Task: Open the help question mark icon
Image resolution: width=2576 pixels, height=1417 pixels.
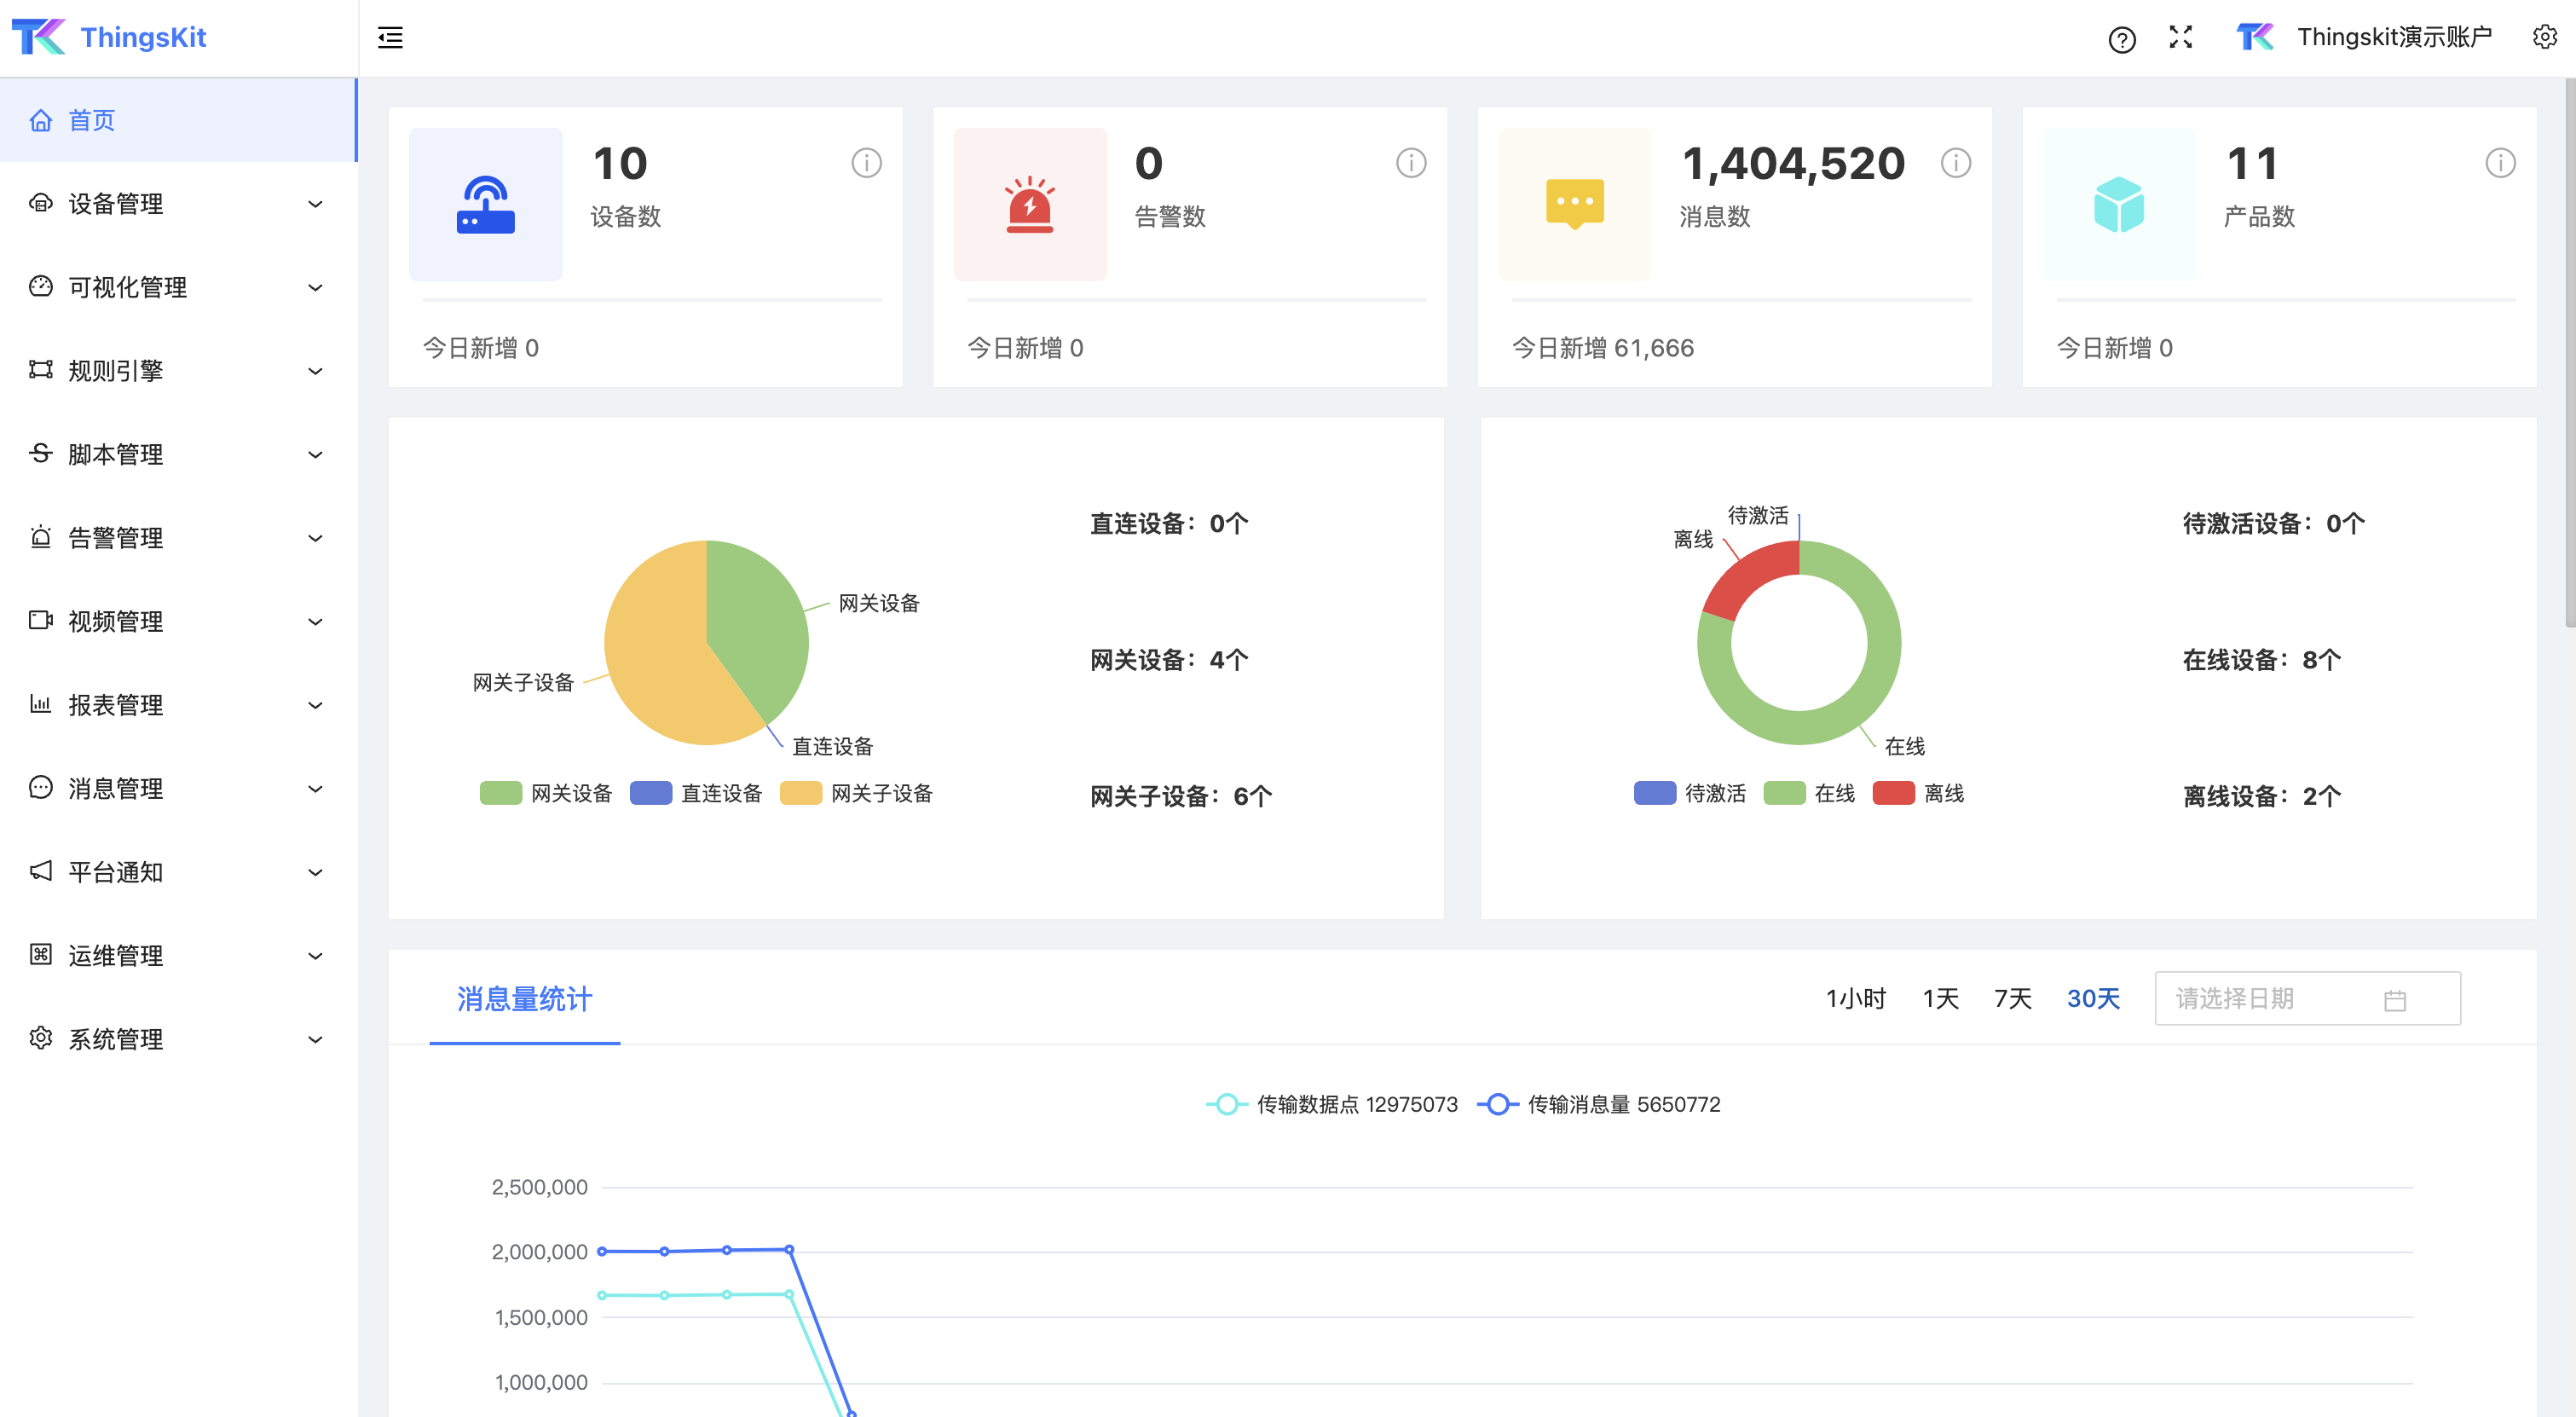Action: coord(2121,39)
